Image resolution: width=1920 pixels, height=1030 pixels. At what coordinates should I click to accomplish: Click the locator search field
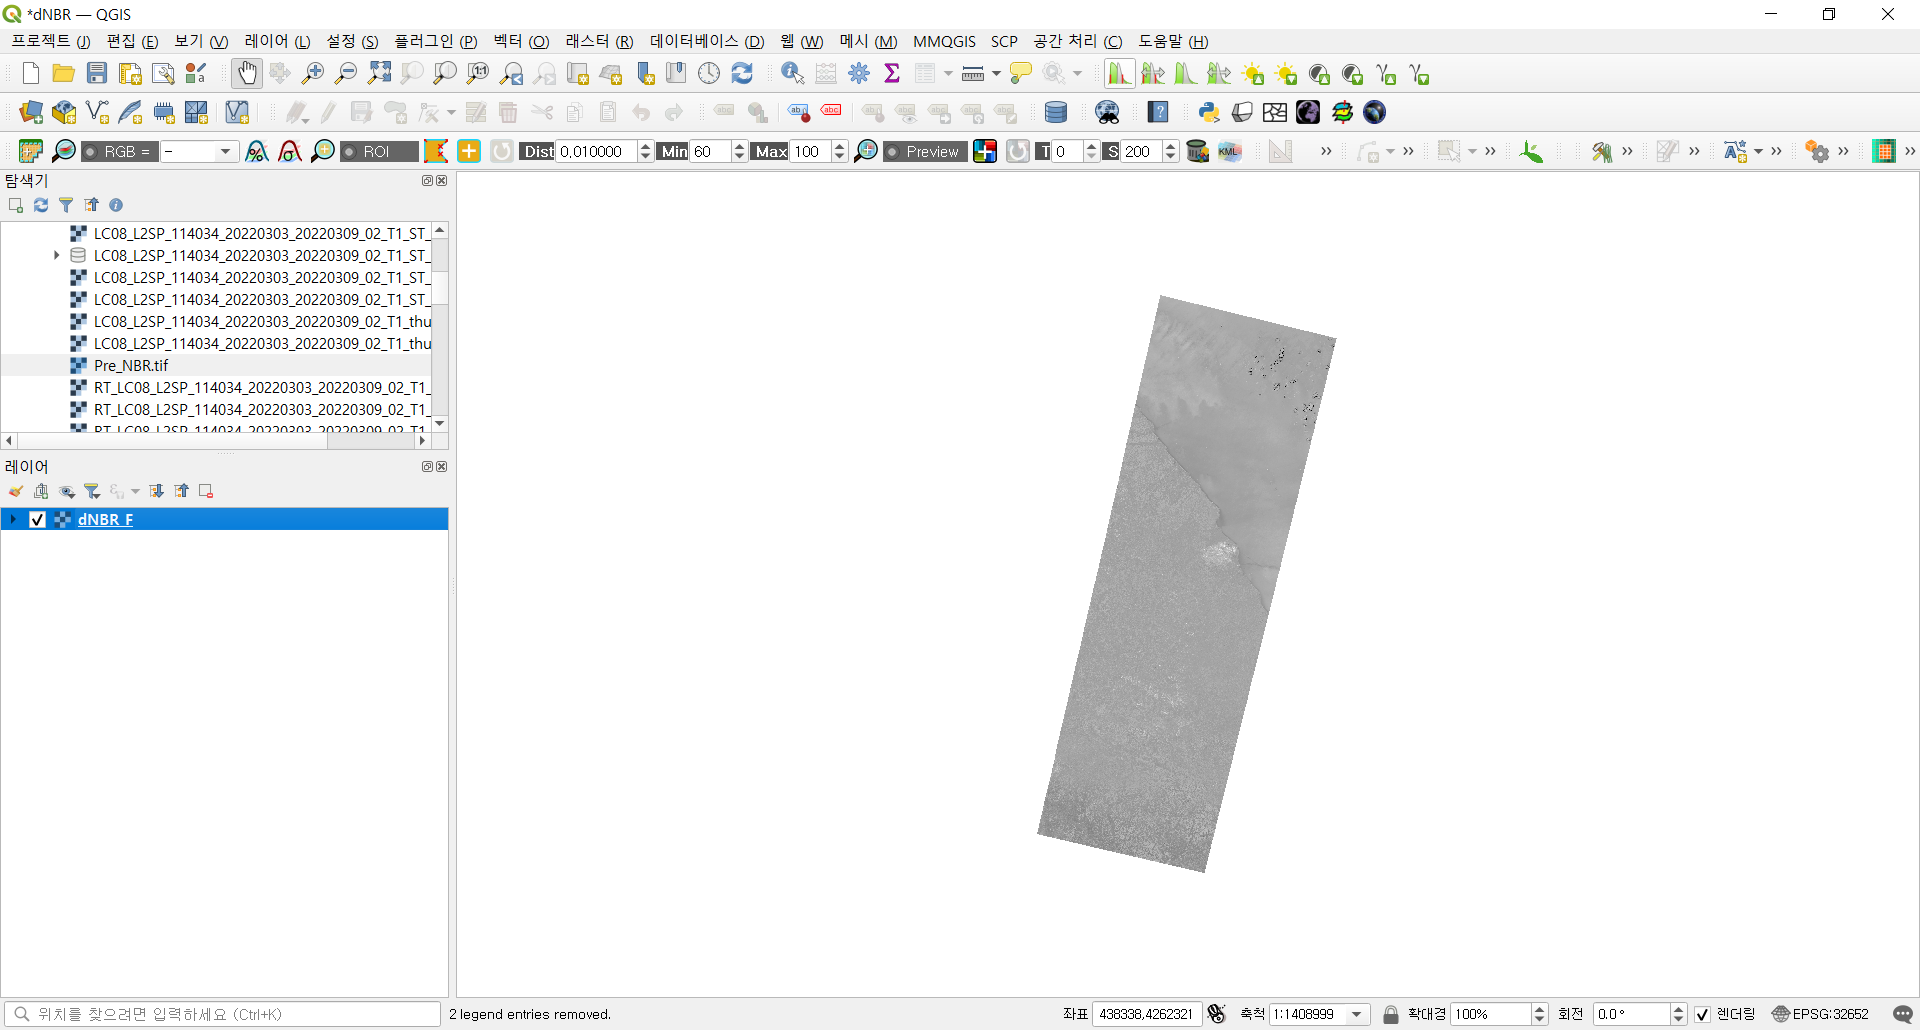tap(222, 1014)
